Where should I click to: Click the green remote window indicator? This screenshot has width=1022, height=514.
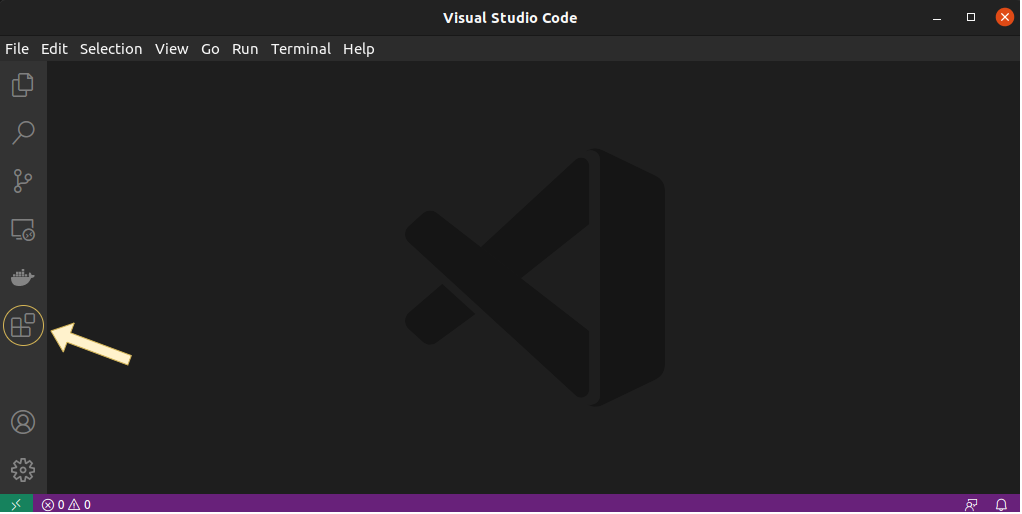17,504
